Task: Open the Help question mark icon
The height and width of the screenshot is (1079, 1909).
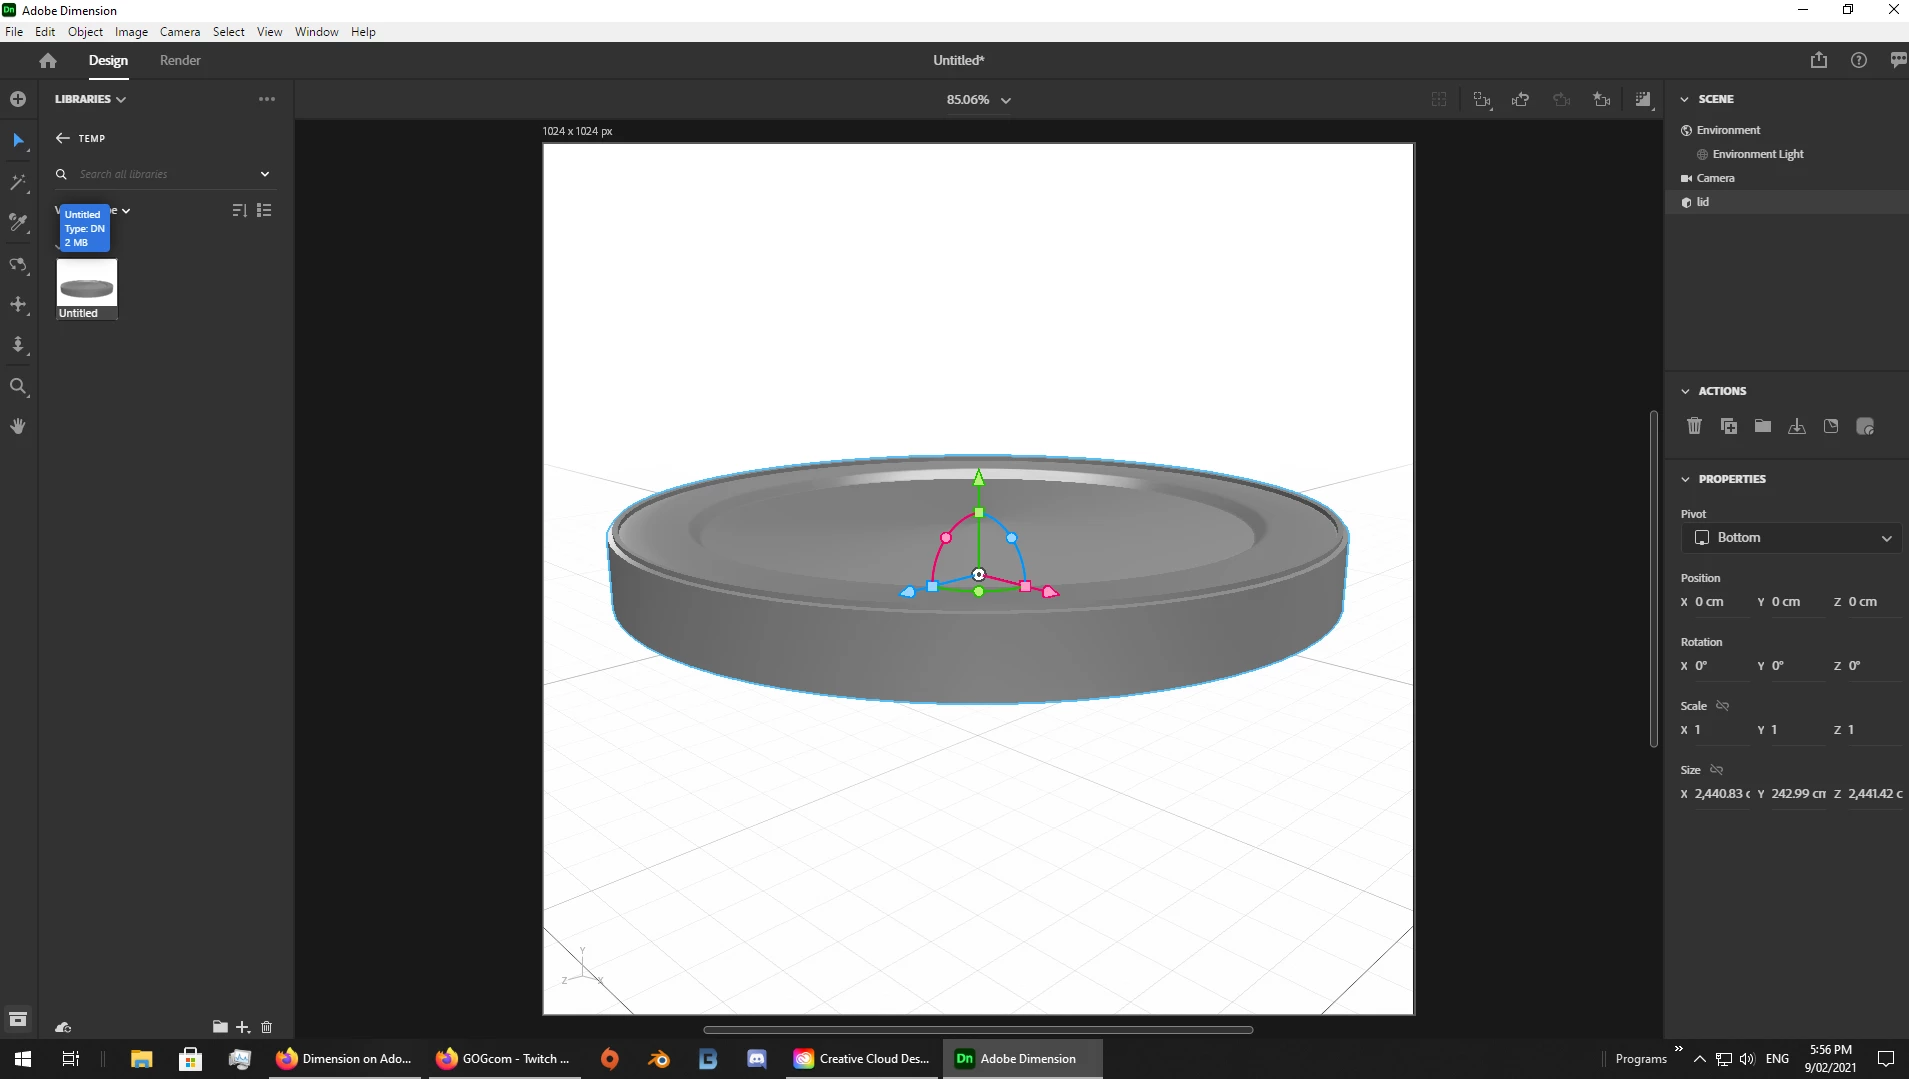Action: coord(1859,60)
